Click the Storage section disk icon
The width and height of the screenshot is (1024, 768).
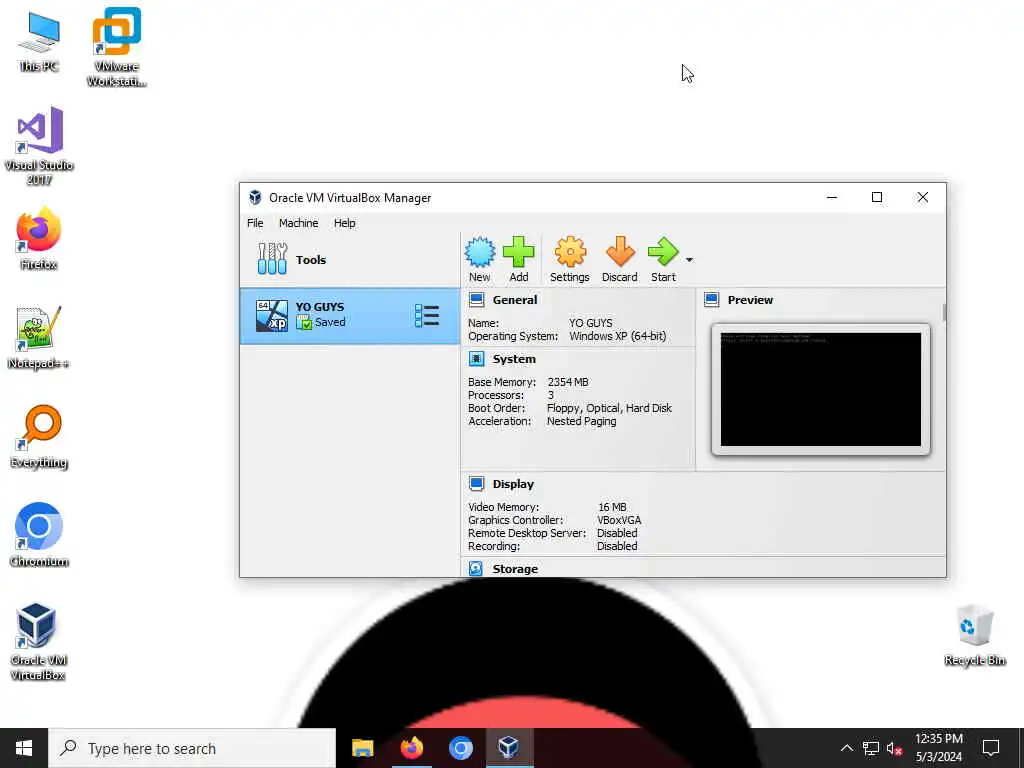(476, 569)
